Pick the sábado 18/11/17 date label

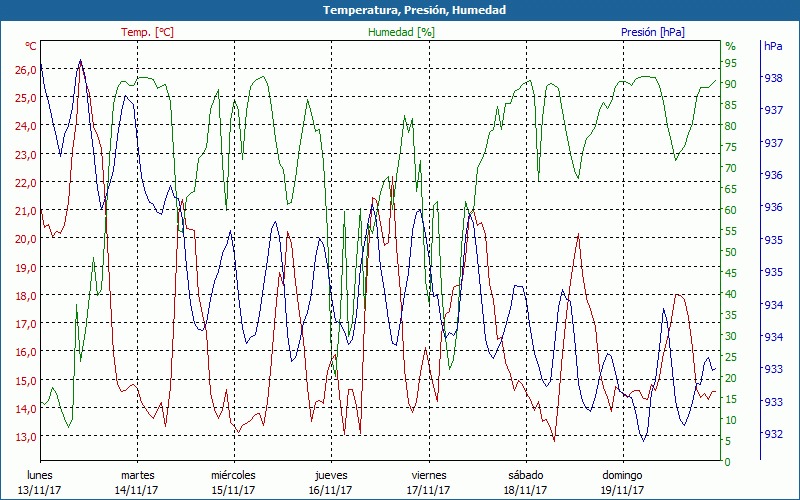point(525,482)
